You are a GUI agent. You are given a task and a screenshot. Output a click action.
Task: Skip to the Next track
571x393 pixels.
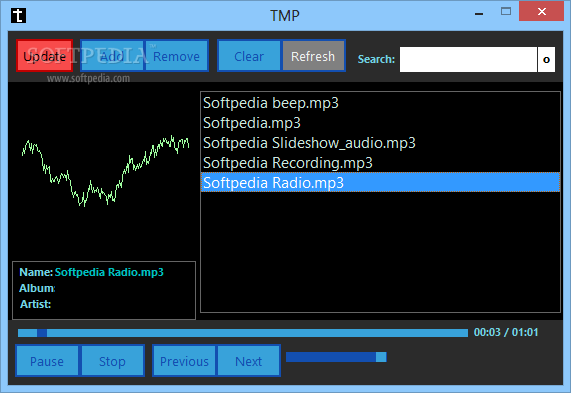249,361
